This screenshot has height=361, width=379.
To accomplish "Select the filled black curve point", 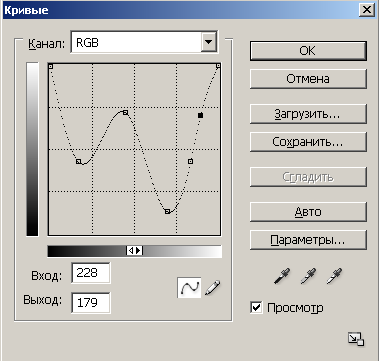I will pyautogui.click(x=200, y=115).
